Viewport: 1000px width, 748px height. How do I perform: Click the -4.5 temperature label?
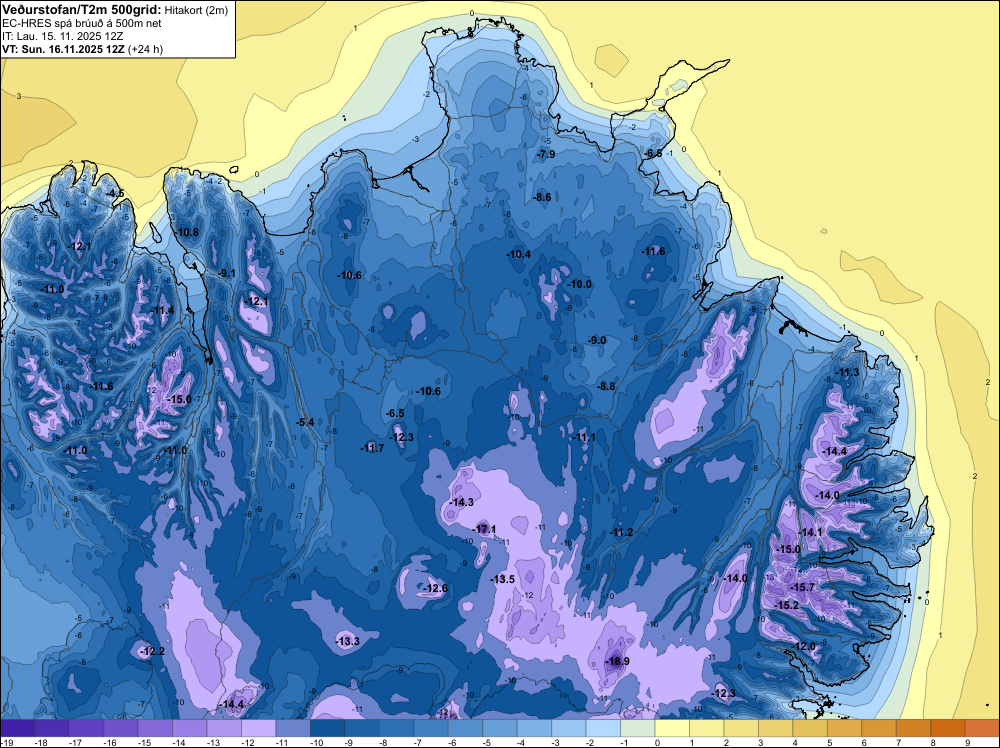[x=115, y=193]
